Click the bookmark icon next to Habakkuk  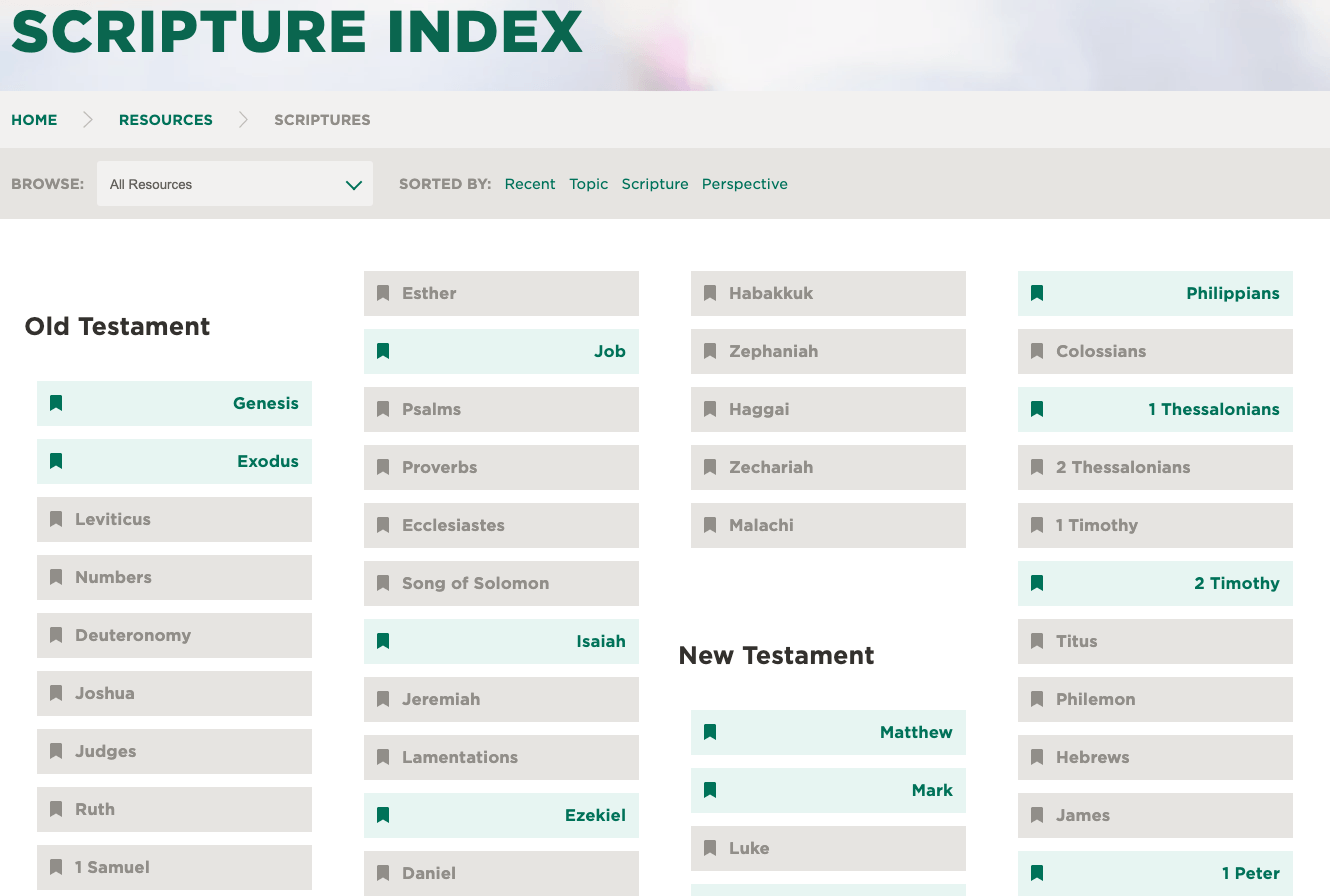(710, 293)
